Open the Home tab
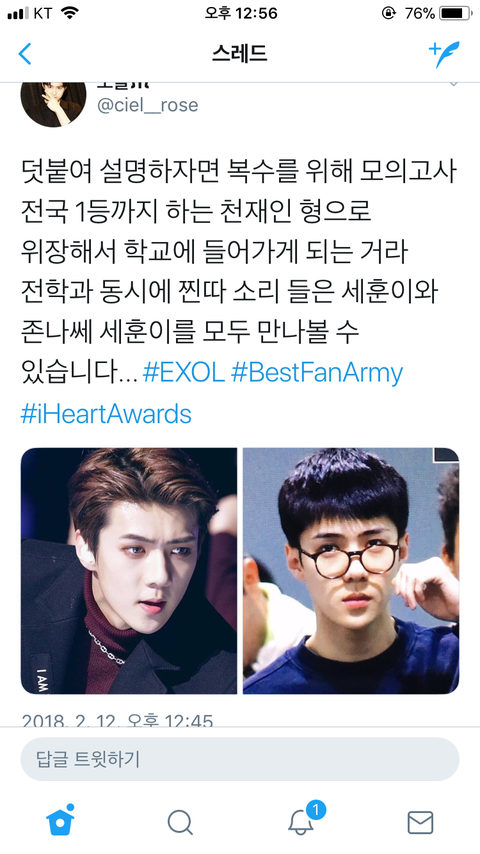Image resolution: width=480 pixels, height=854 pixels. [60, 820]
